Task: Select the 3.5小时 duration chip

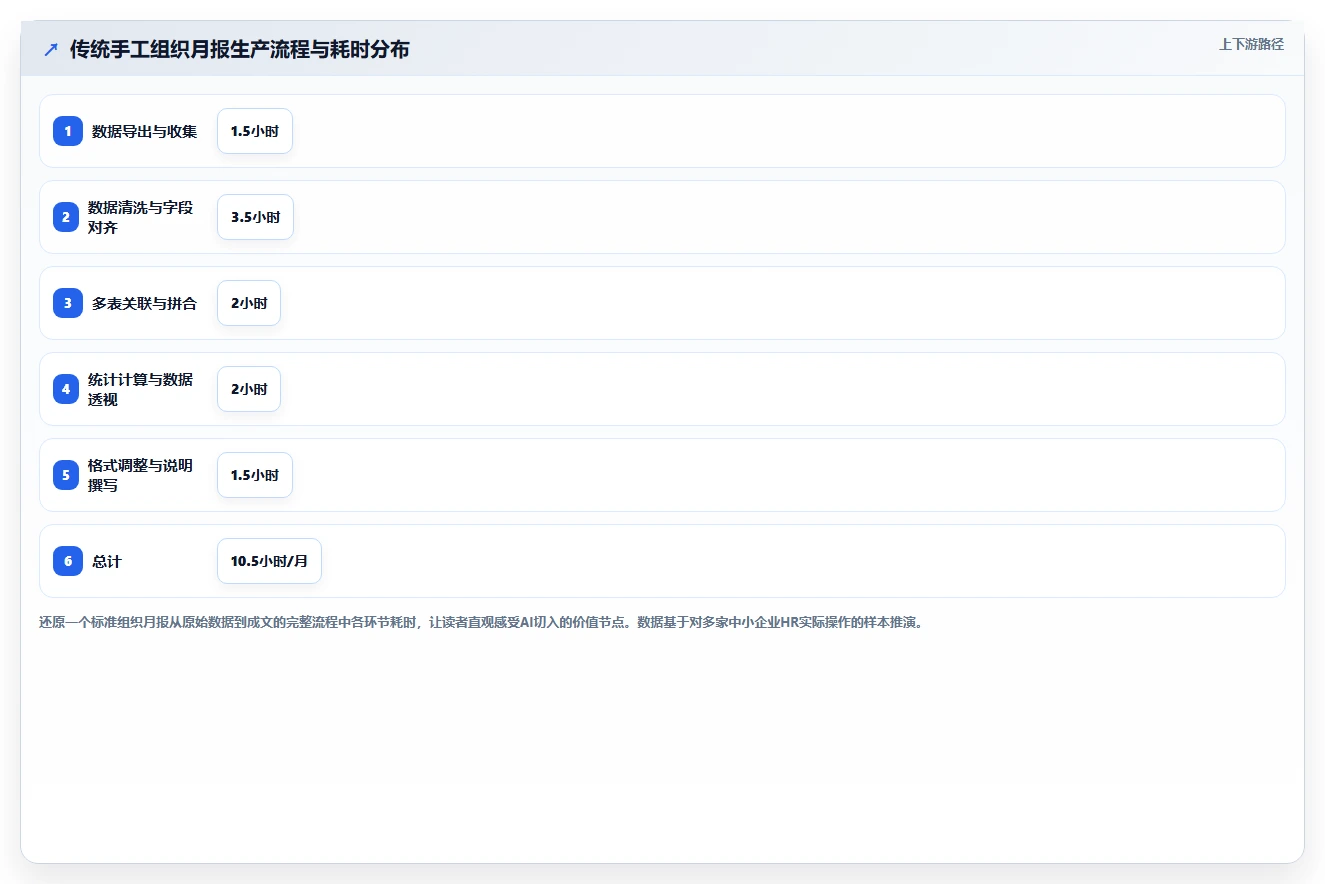Action: pyautogui.click(x=255, y=217)
